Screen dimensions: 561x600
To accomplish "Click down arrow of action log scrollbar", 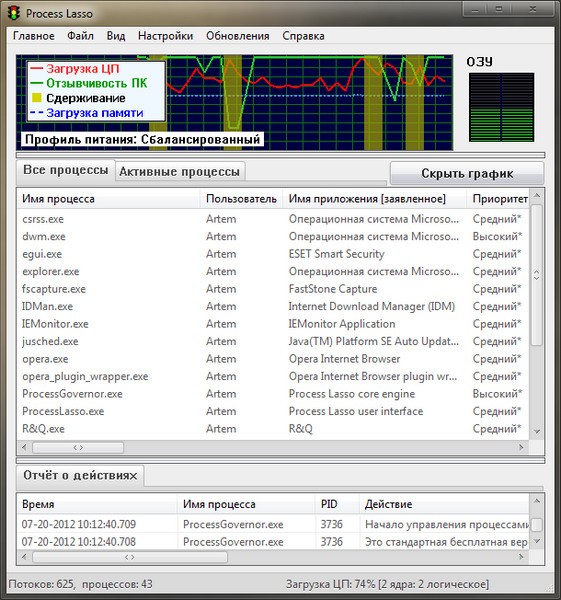I will click(537, 541).
